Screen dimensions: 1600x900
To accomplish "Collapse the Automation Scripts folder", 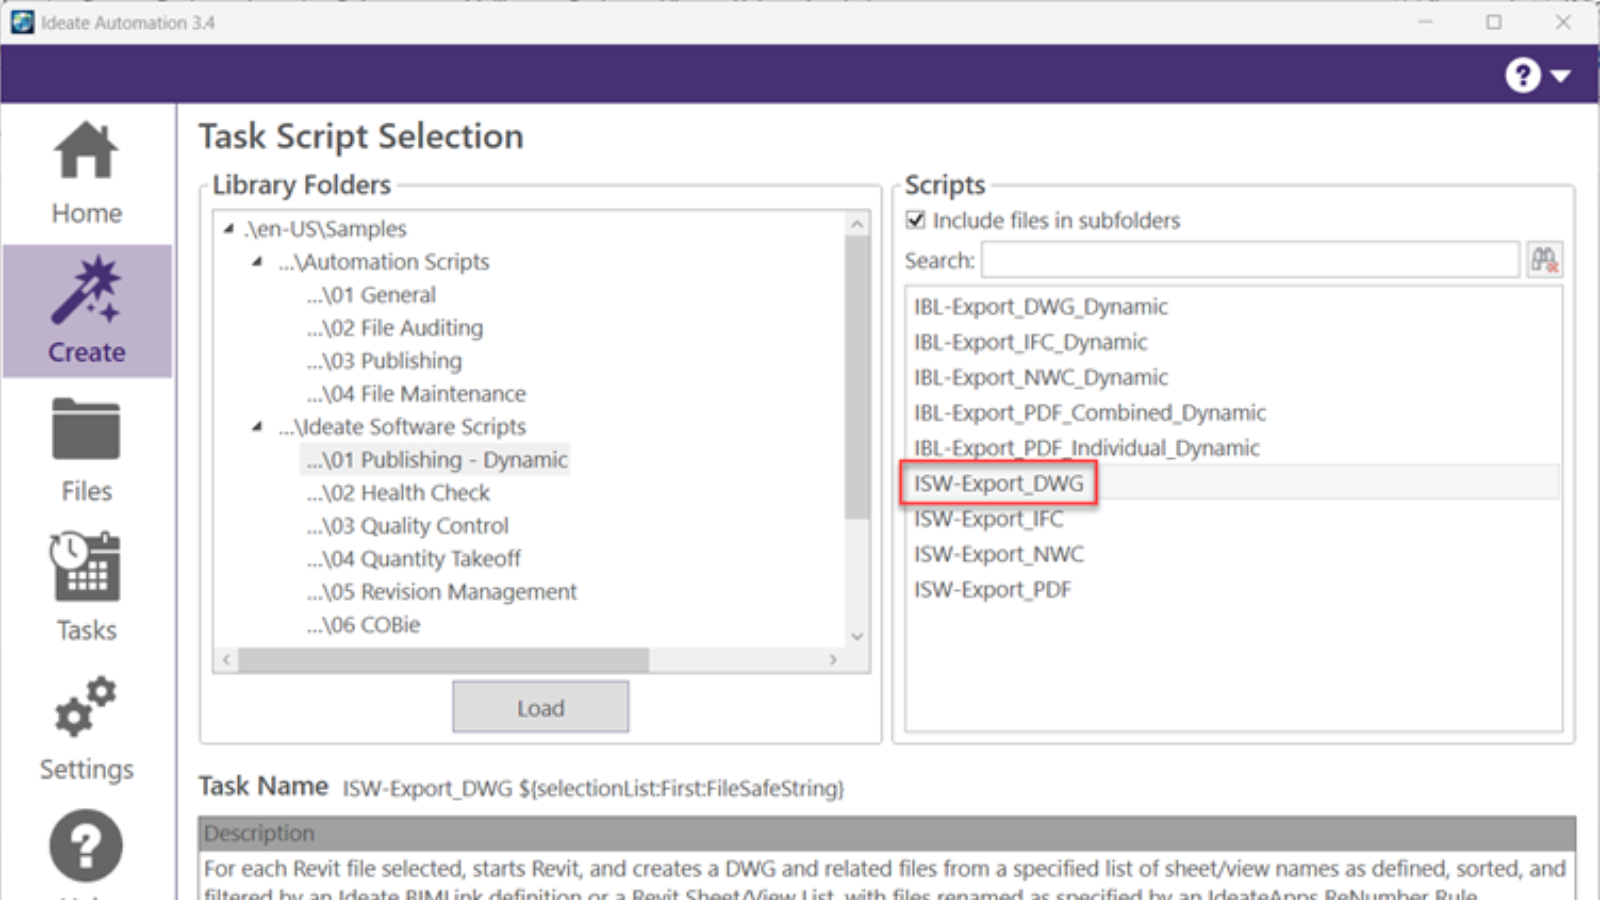I will (259, 261).
